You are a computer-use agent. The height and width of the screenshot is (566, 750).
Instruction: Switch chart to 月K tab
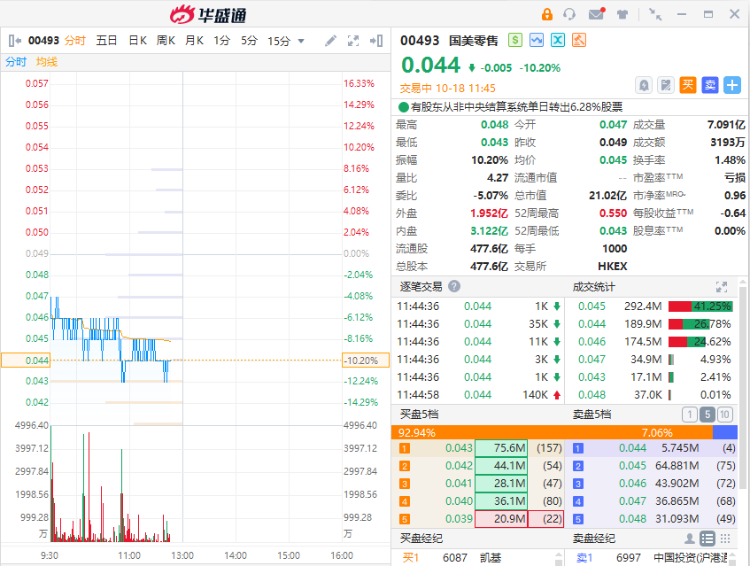point(194,41)
